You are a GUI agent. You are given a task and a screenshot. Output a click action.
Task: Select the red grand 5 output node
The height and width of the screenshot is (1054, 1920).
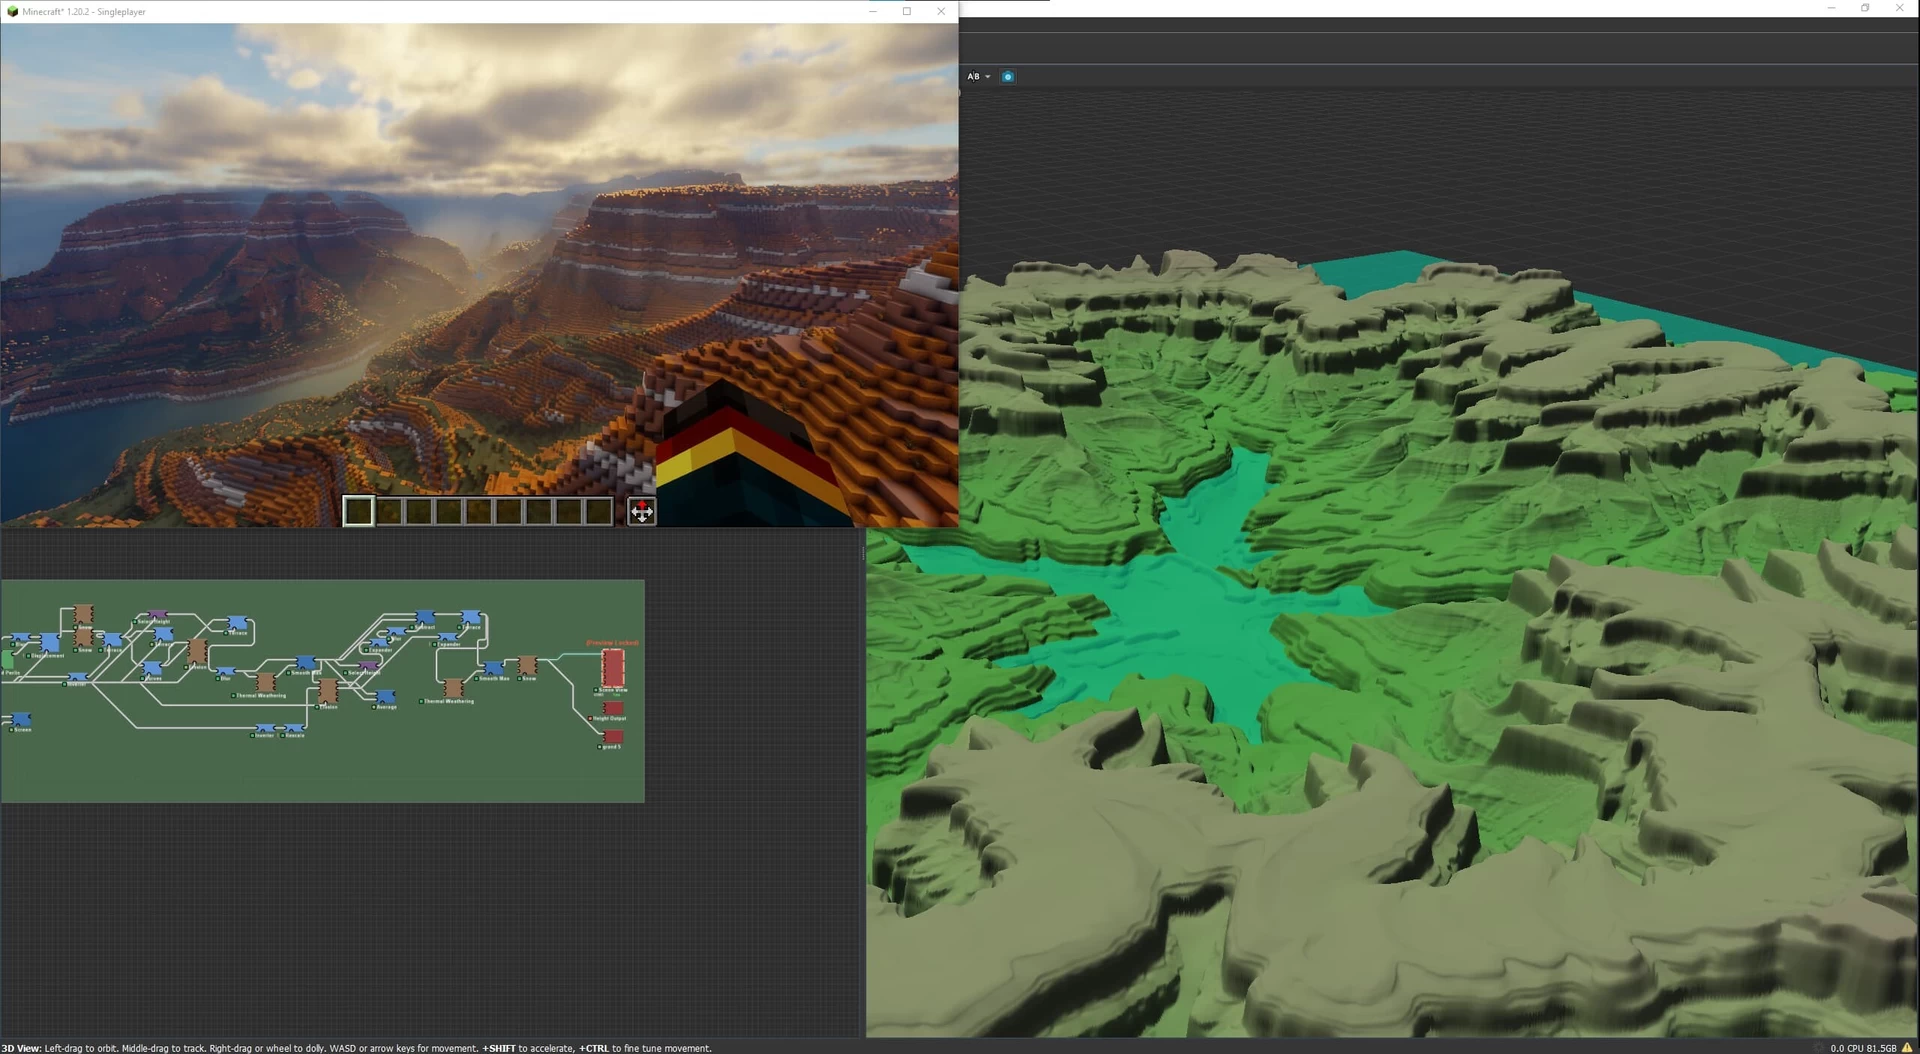pos(613,737)
